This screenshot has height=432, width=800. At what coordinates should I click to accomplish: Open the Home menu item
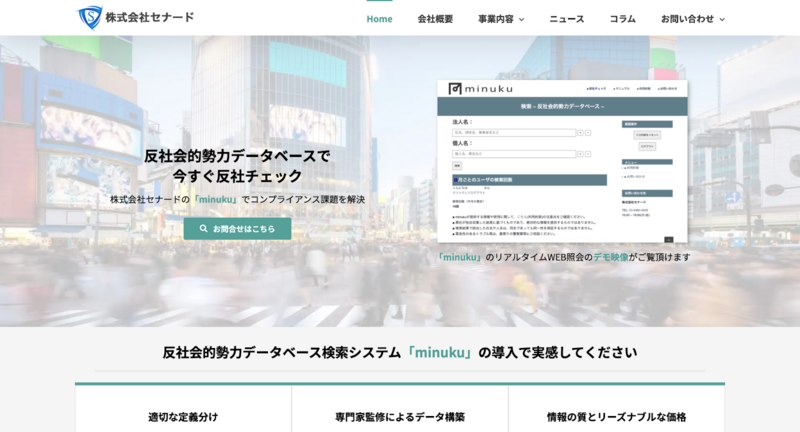tap(380, 19)
